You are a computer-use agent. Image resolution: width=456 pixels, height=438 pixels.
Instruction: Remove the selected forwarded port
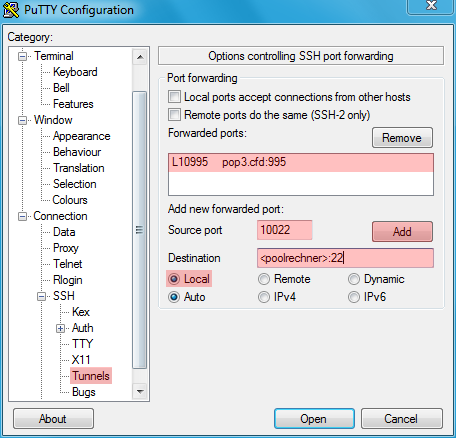pyautogui.click(x=402, y=137)
